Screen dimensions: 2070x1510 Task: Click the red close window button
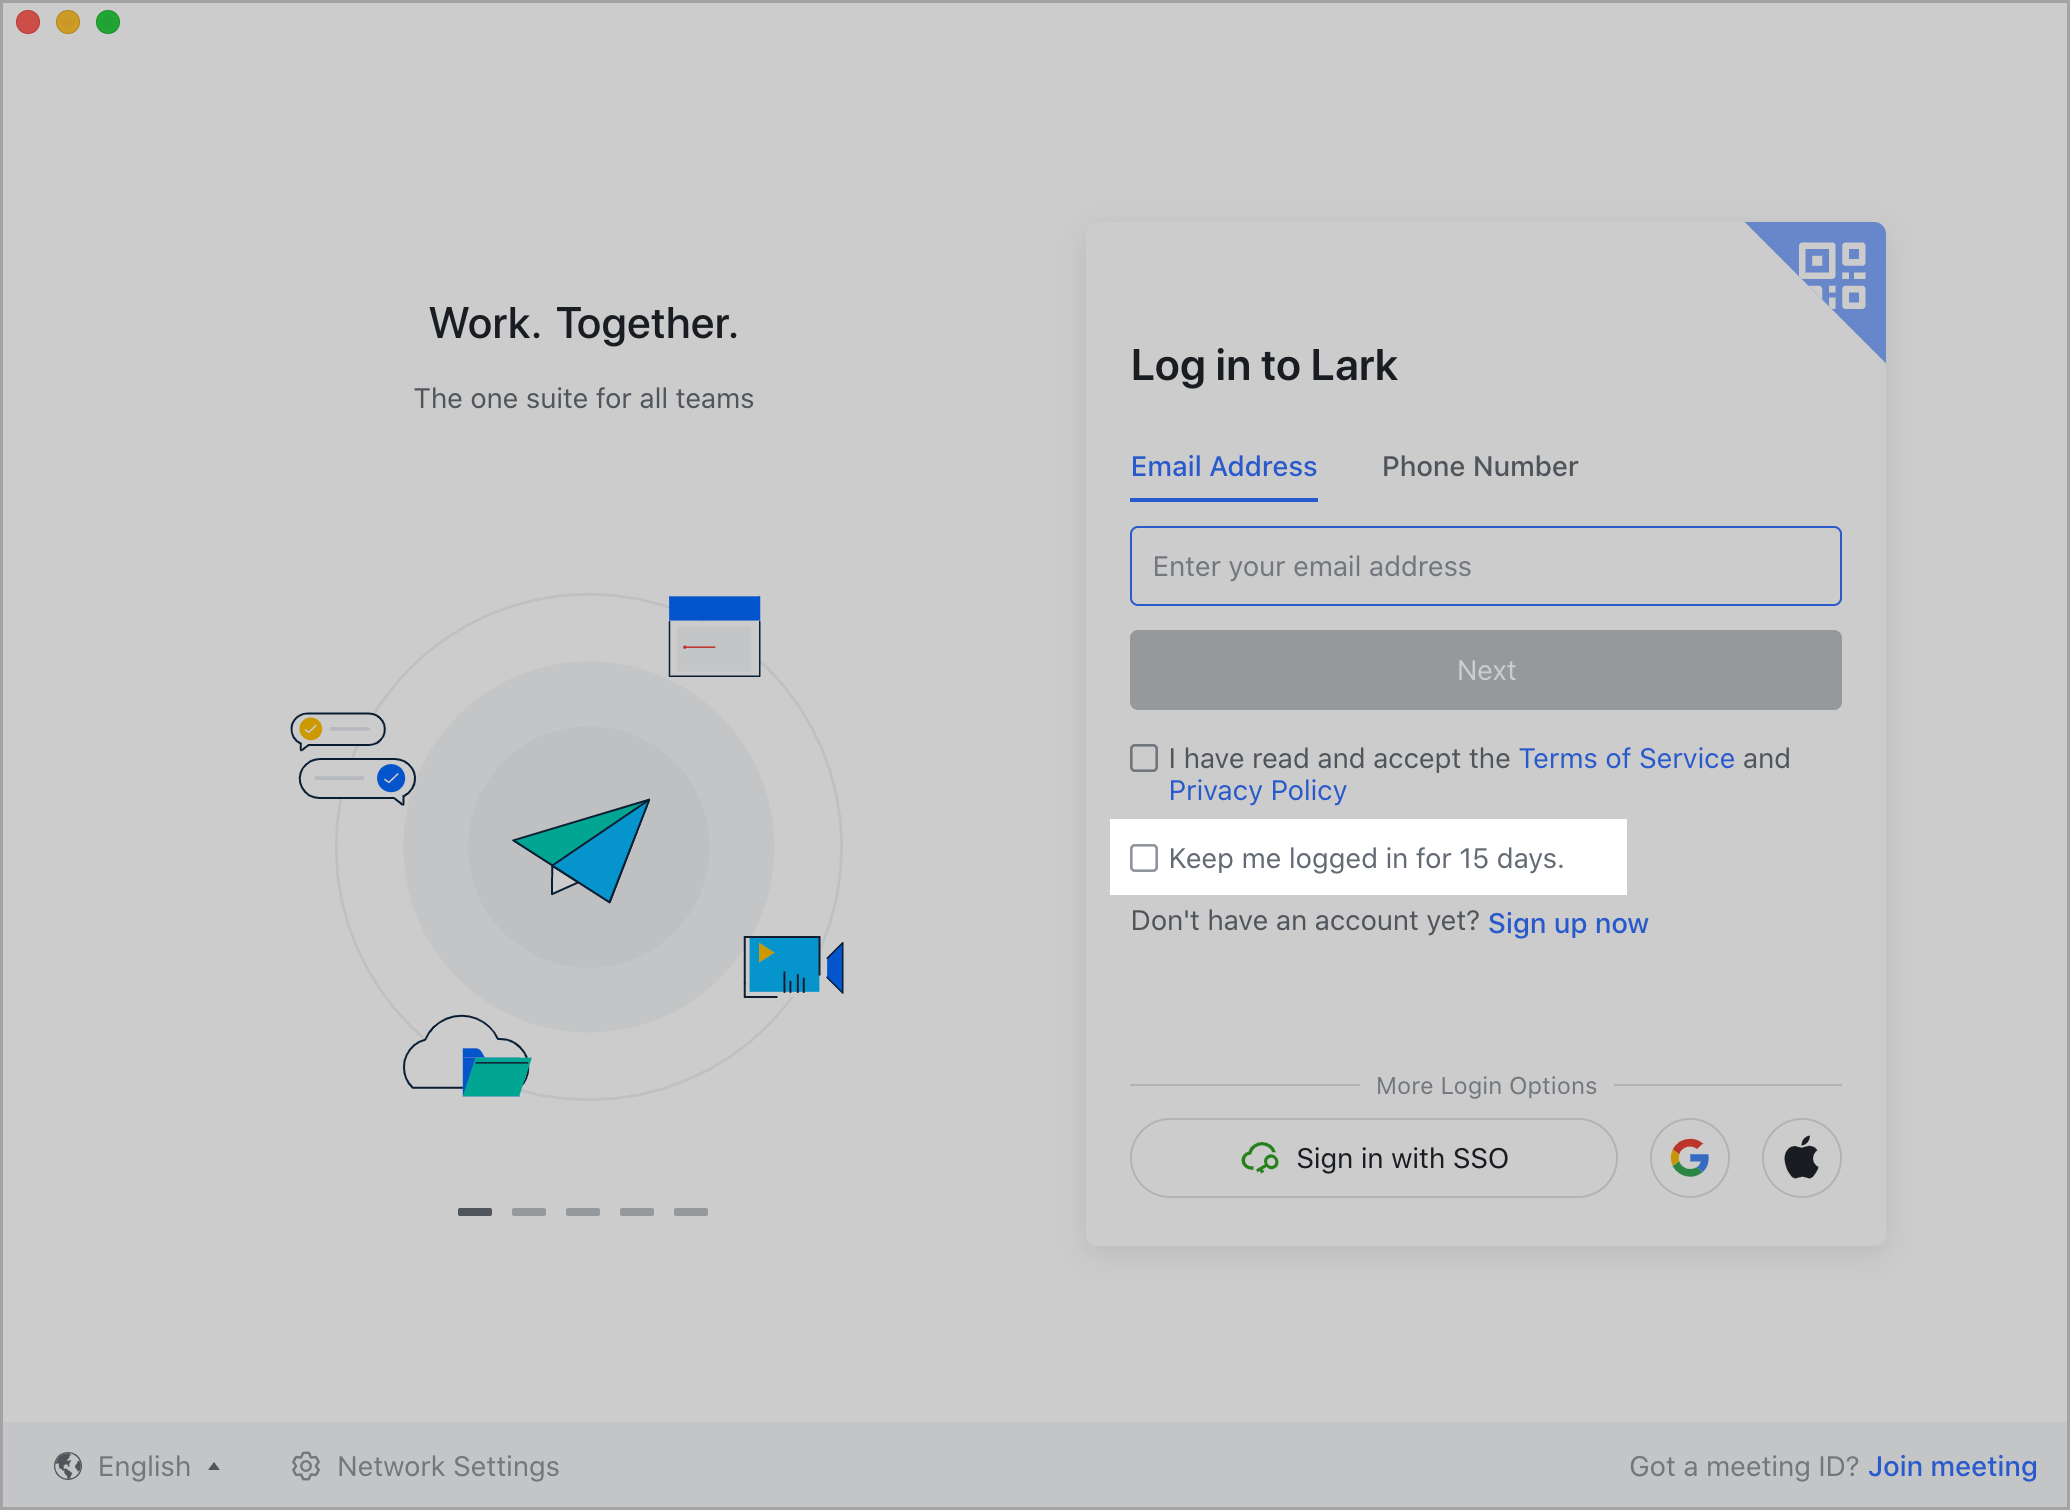coord(28,22)
